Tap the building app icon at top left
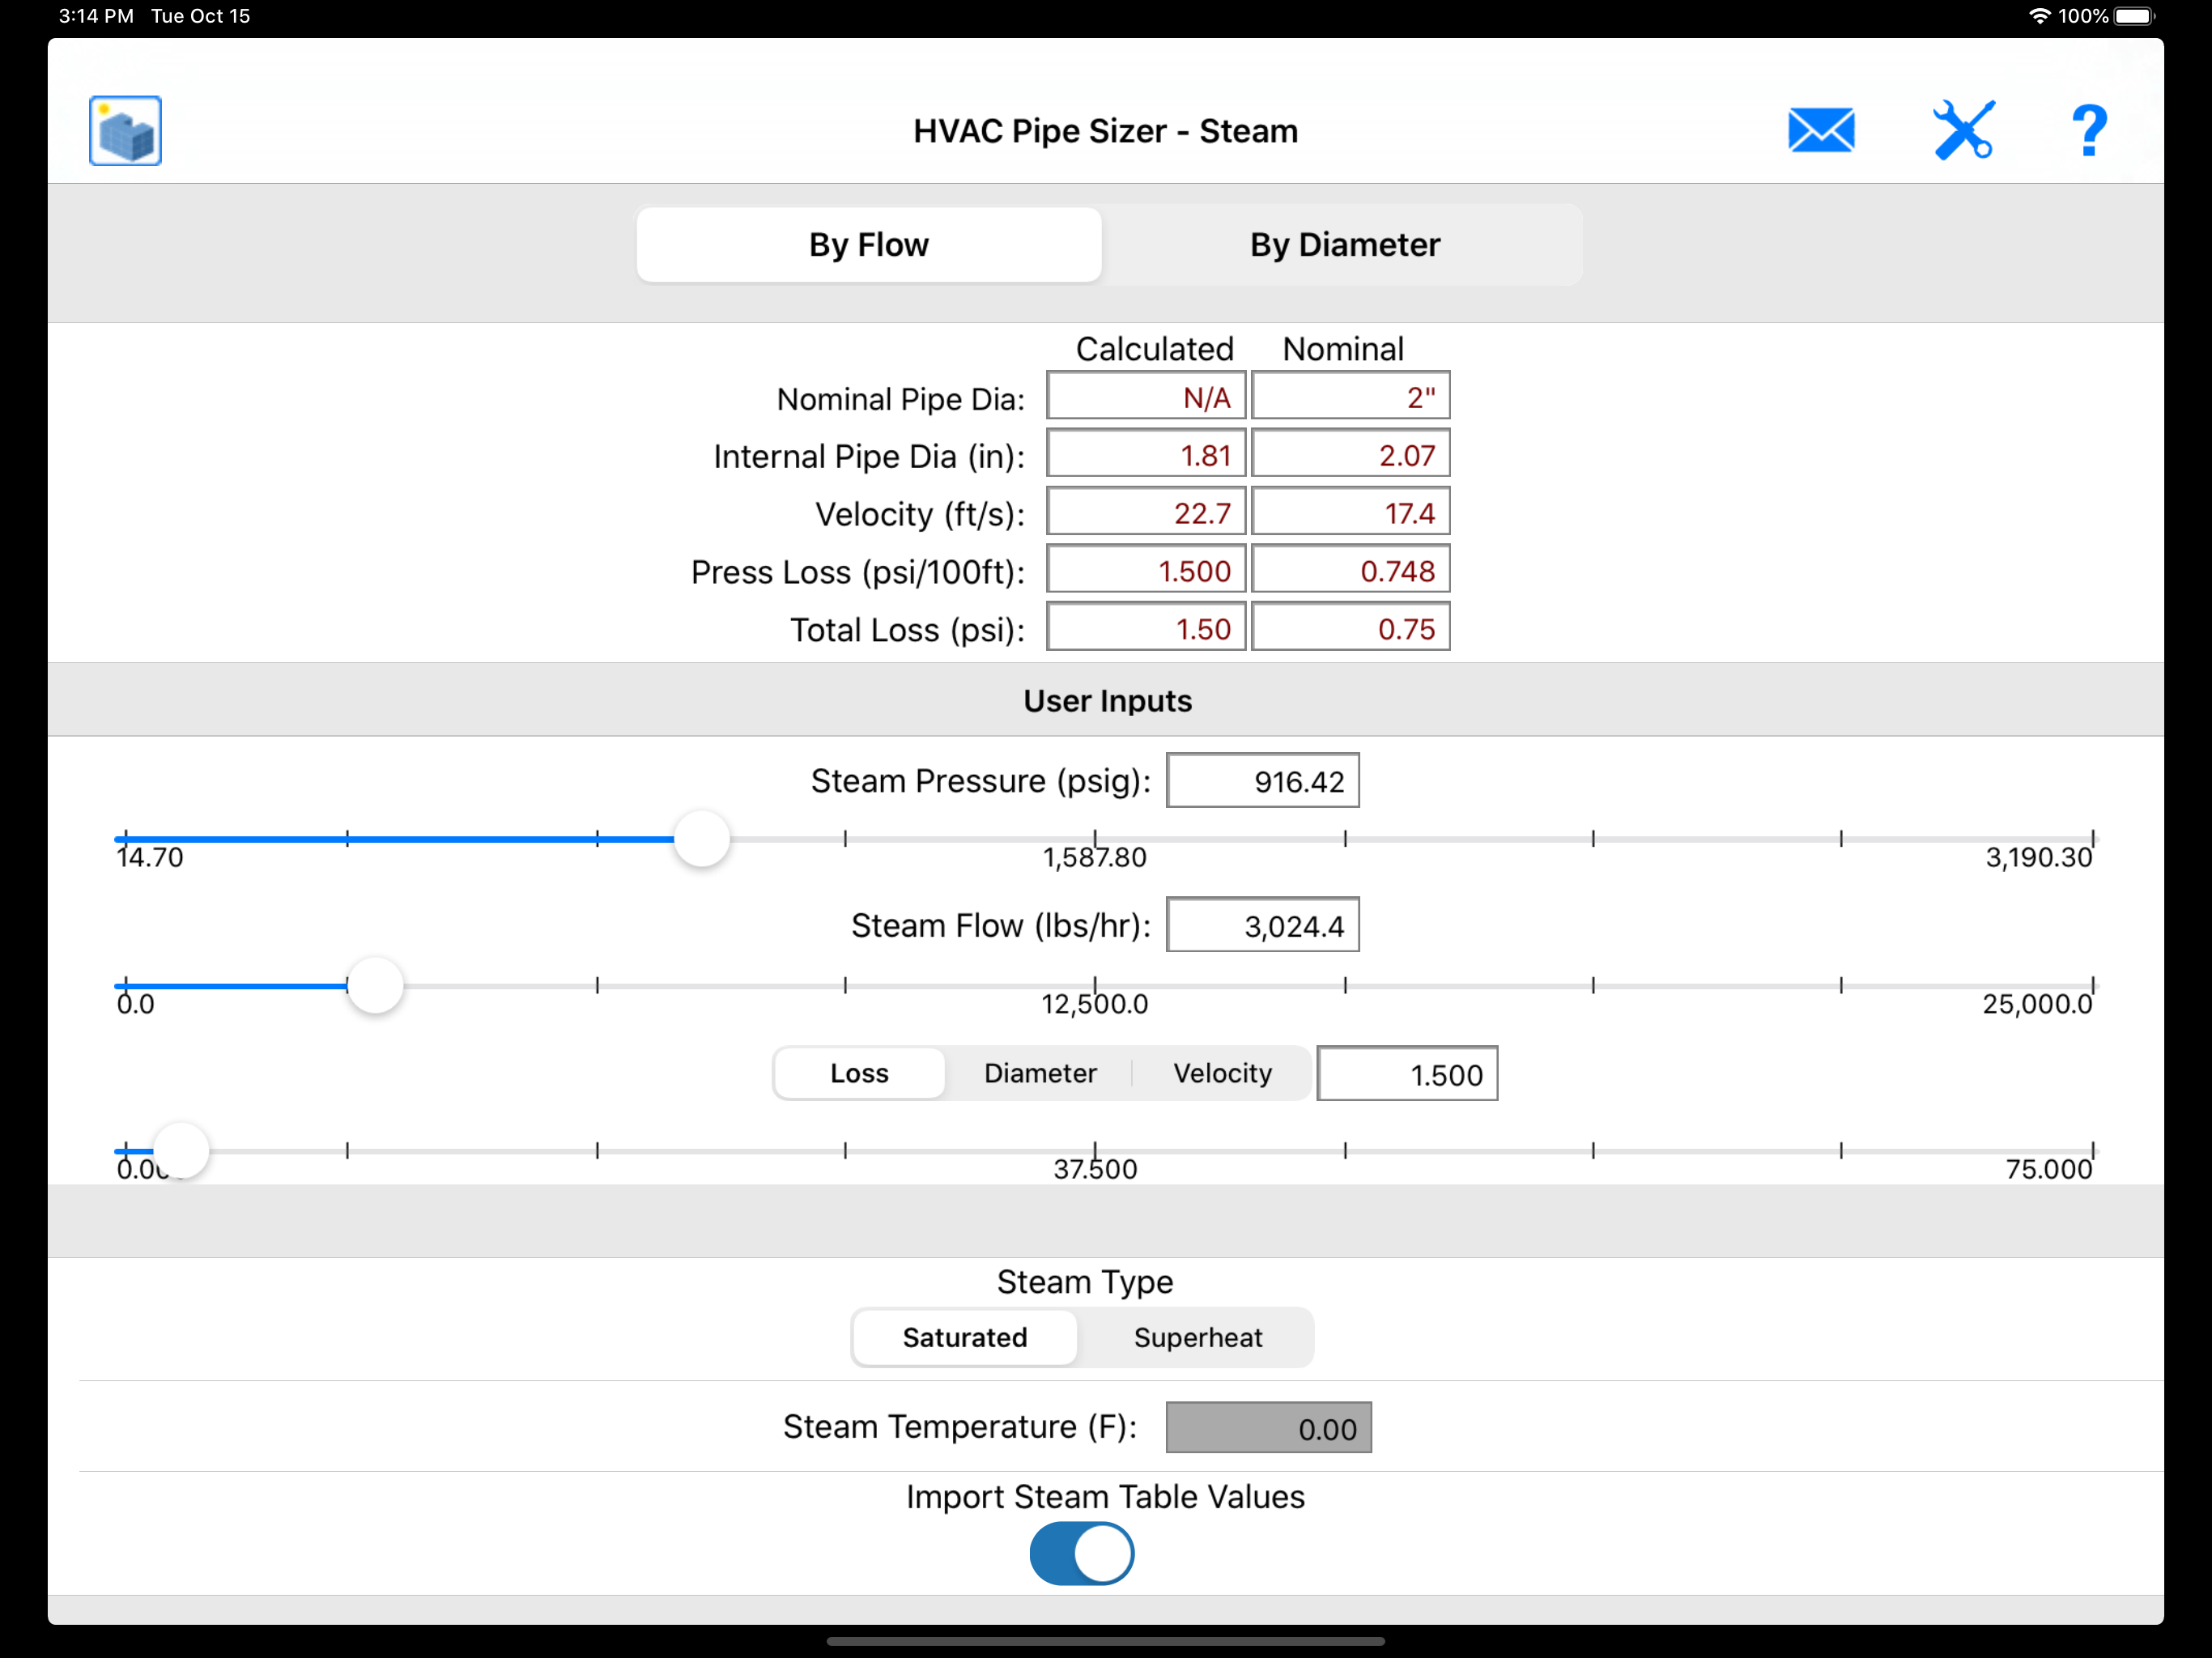Screen dimensions: 2212x1658 125,131
